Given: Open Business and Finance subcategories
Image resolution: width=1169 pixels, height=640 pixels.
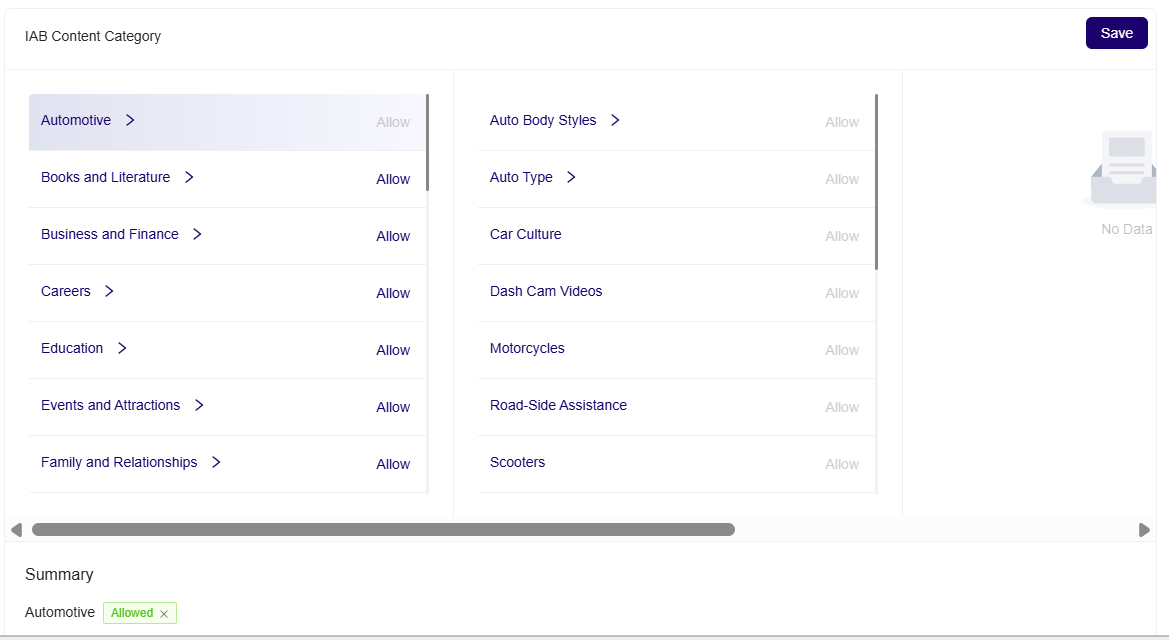Looking at the screenshot, I should pos(198,233).
